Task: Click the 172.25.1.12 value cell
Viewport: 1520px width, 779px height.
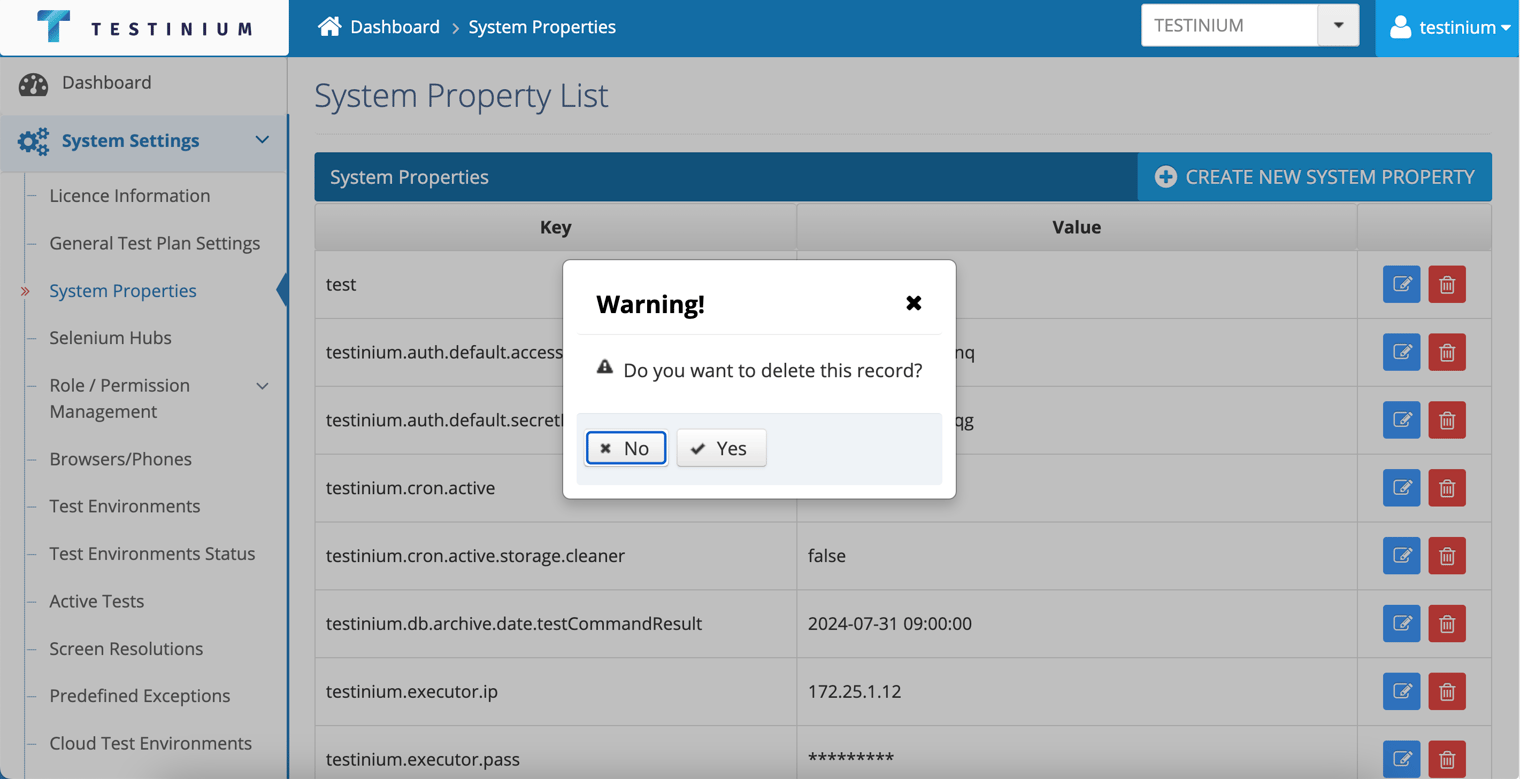Action: coord(1076,691)
